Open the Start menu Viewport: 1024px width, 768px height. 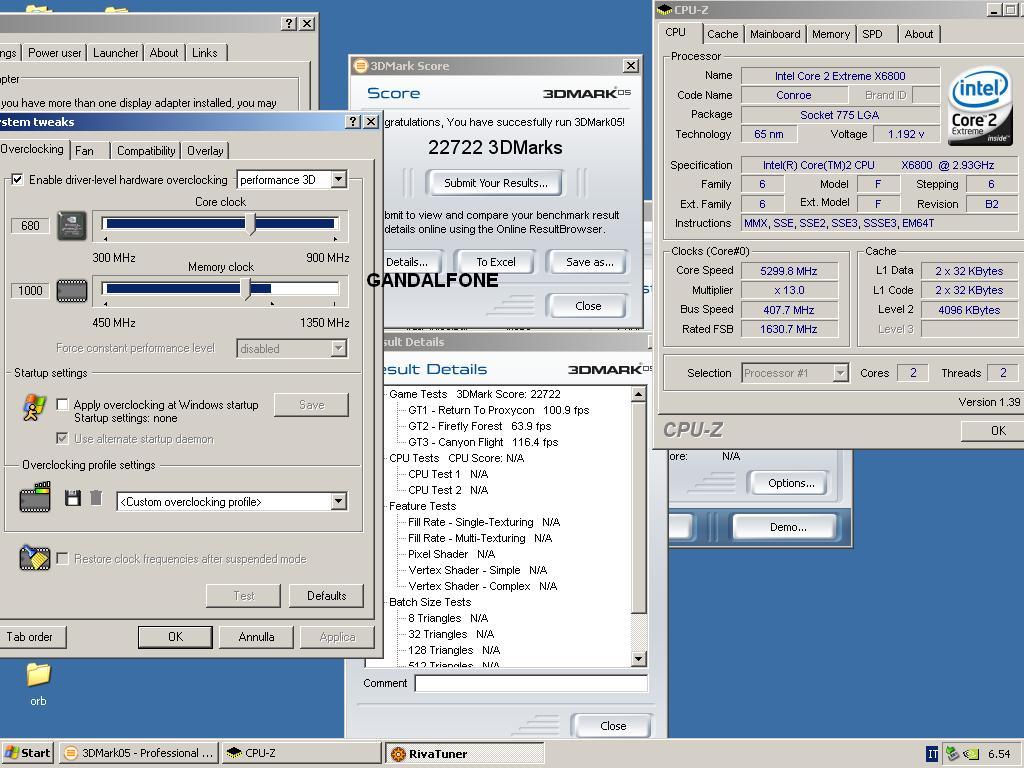point(27,753)
